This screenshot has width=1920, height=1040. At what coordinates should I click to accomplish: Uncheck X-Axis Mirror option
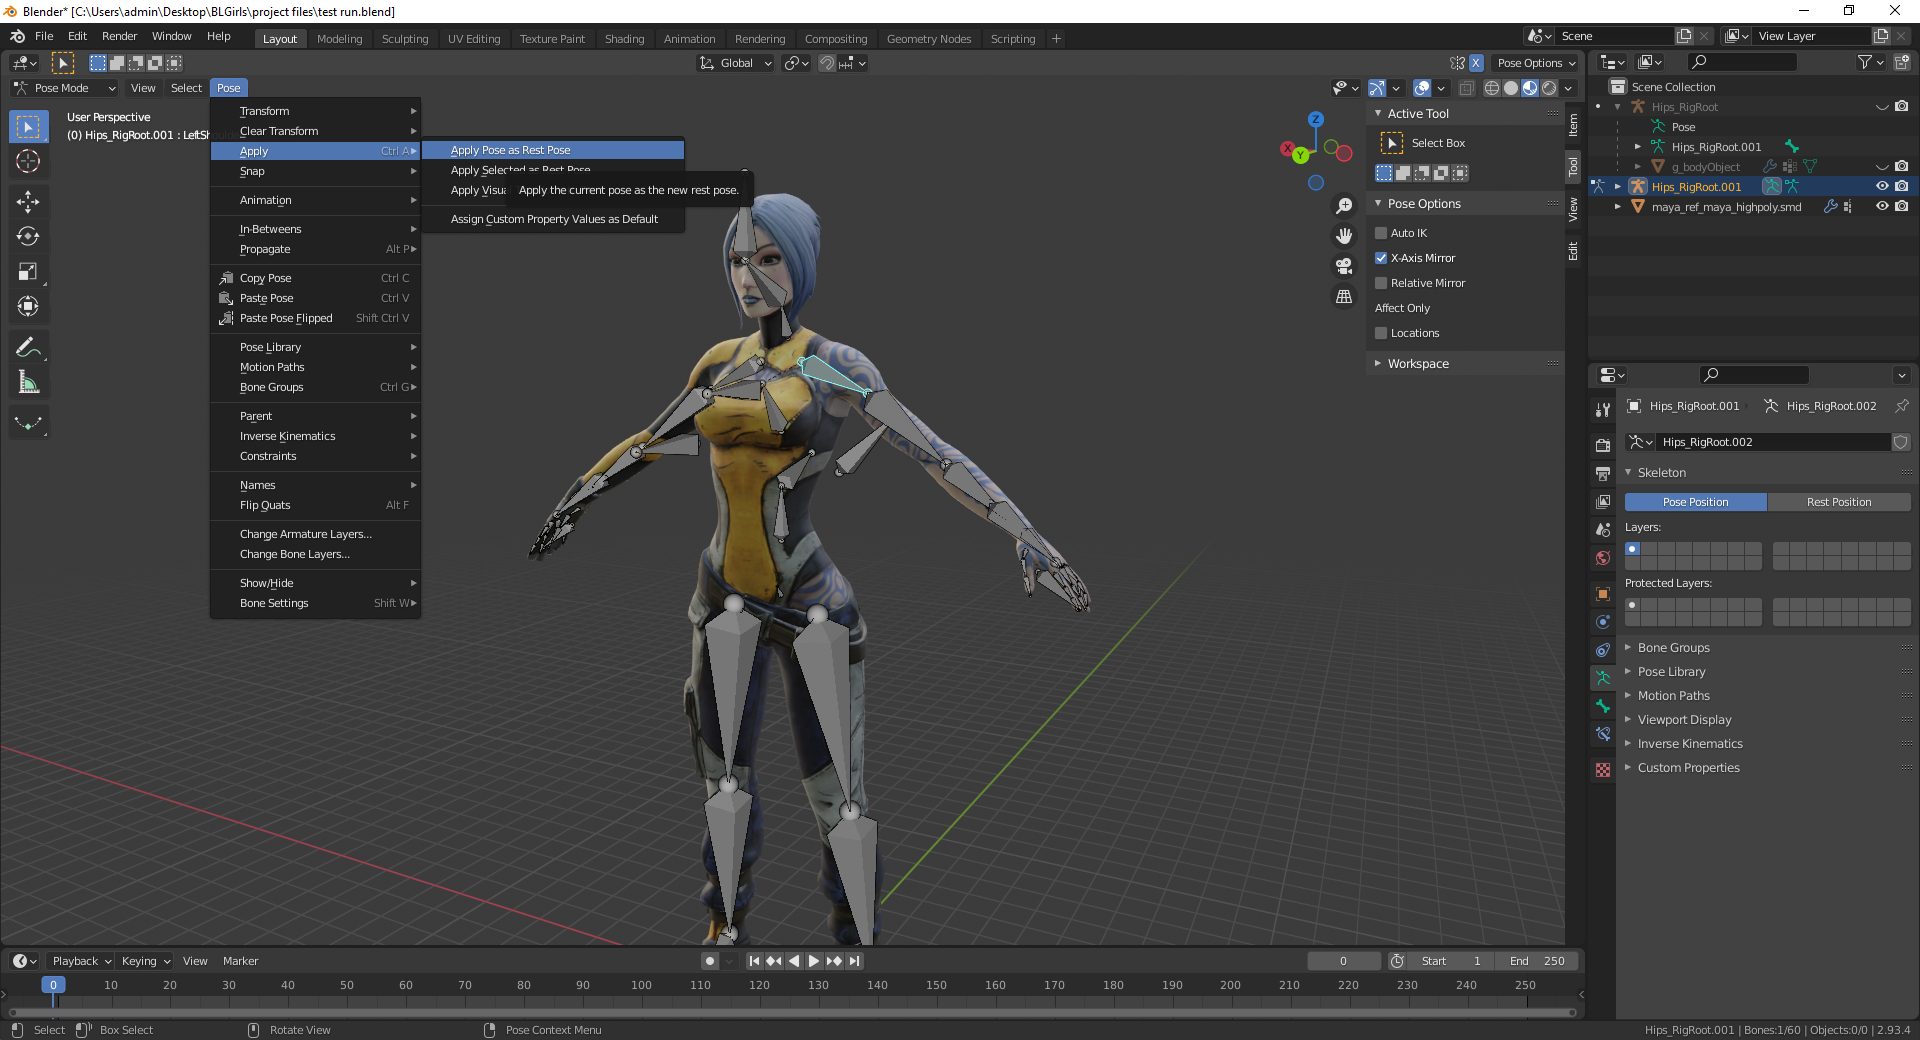(1381, 258)
